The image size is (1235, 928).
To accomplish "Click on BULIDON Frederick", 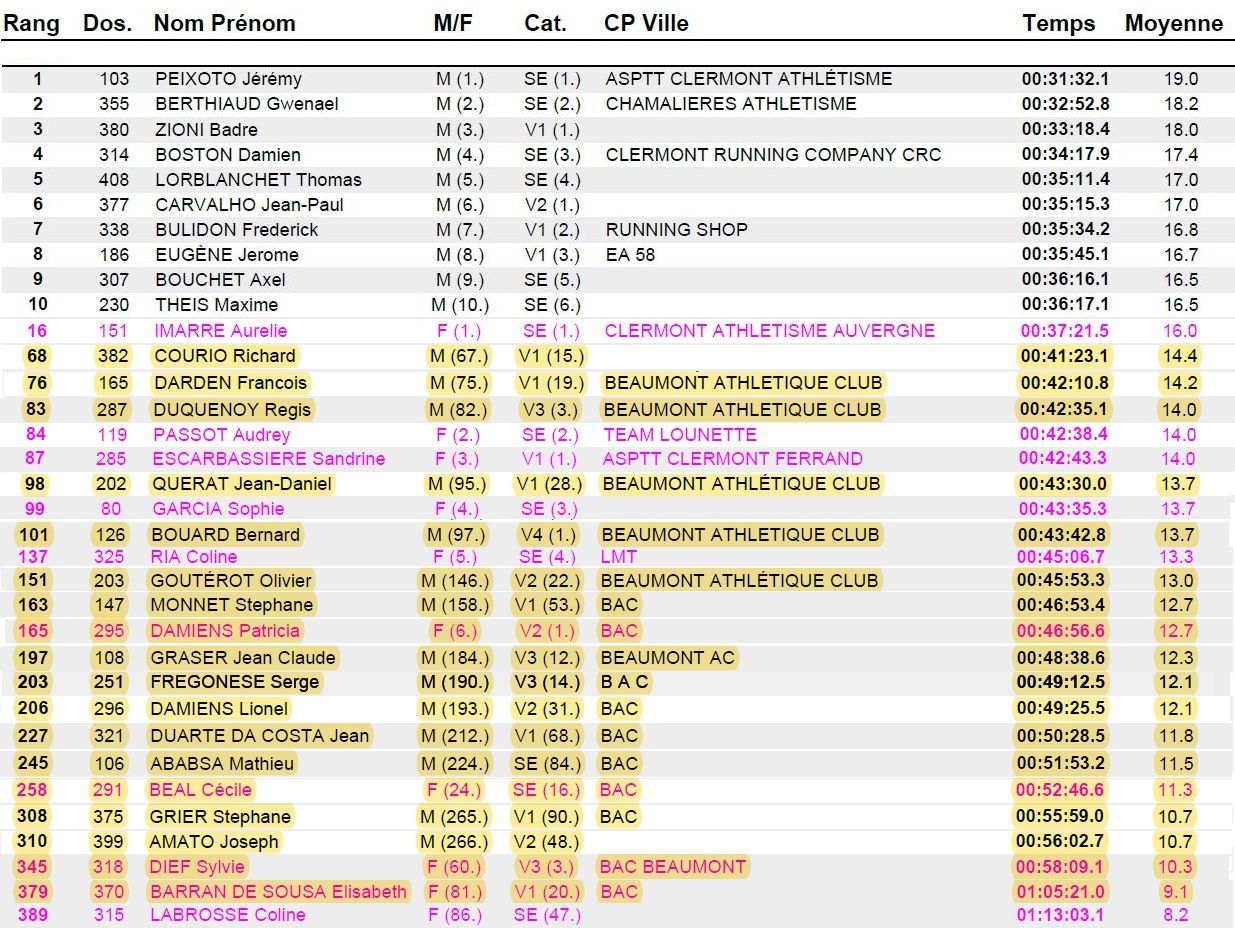I will (x=237, y=230).
